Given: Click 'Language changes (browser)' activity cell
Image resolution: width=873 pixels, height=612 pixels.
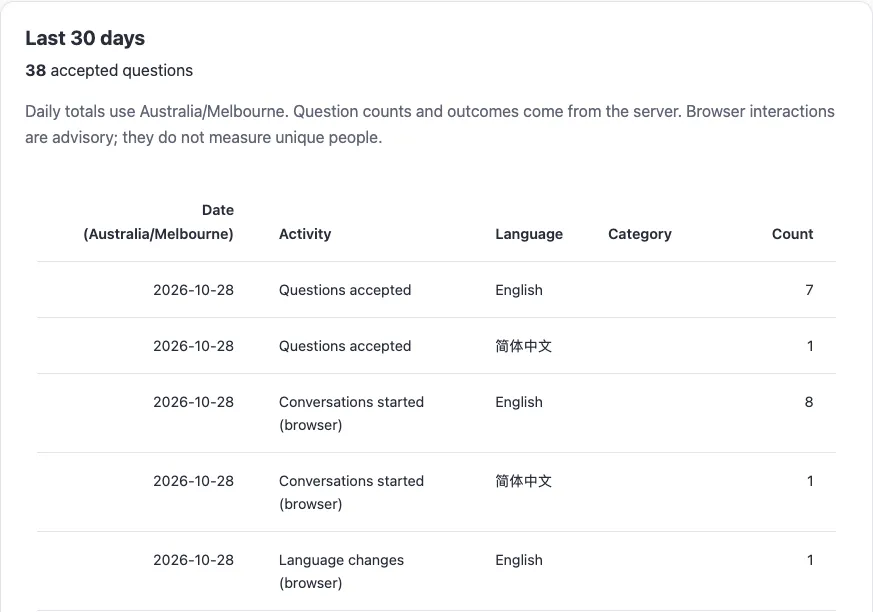Looking at the screenshot, I should pos(341,571).
